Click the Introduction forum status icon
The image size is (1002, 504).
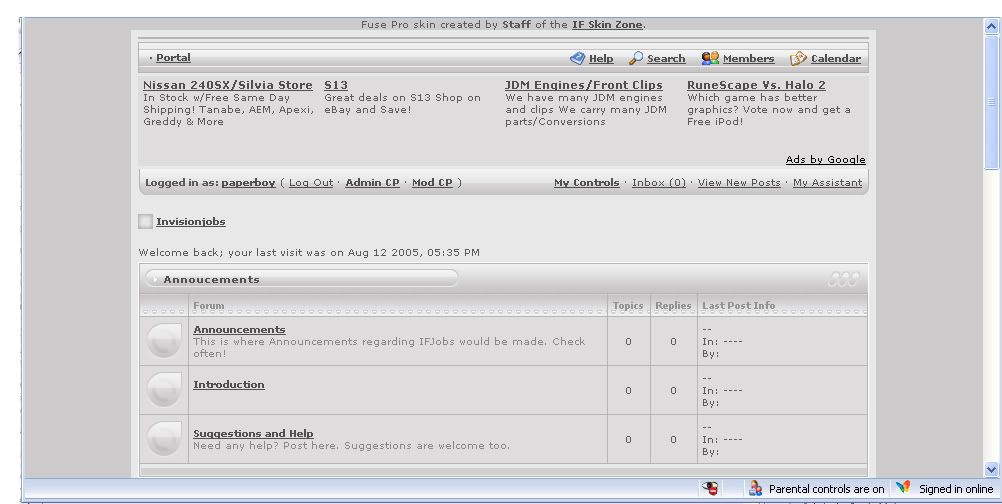(x=164, y=390)
